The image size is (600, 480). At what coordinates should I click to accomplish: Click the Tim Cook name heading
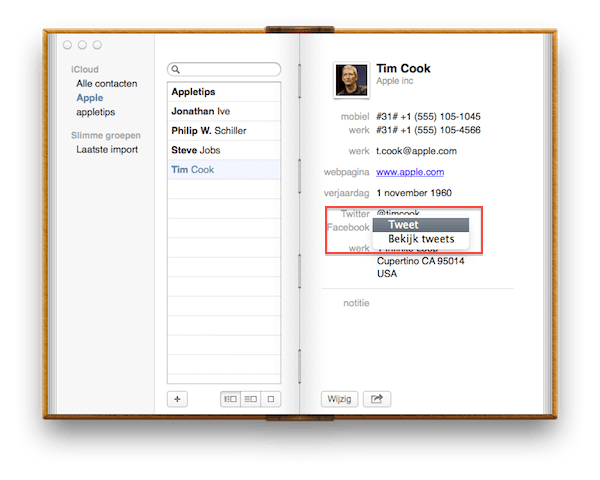(x=403, y=68)
